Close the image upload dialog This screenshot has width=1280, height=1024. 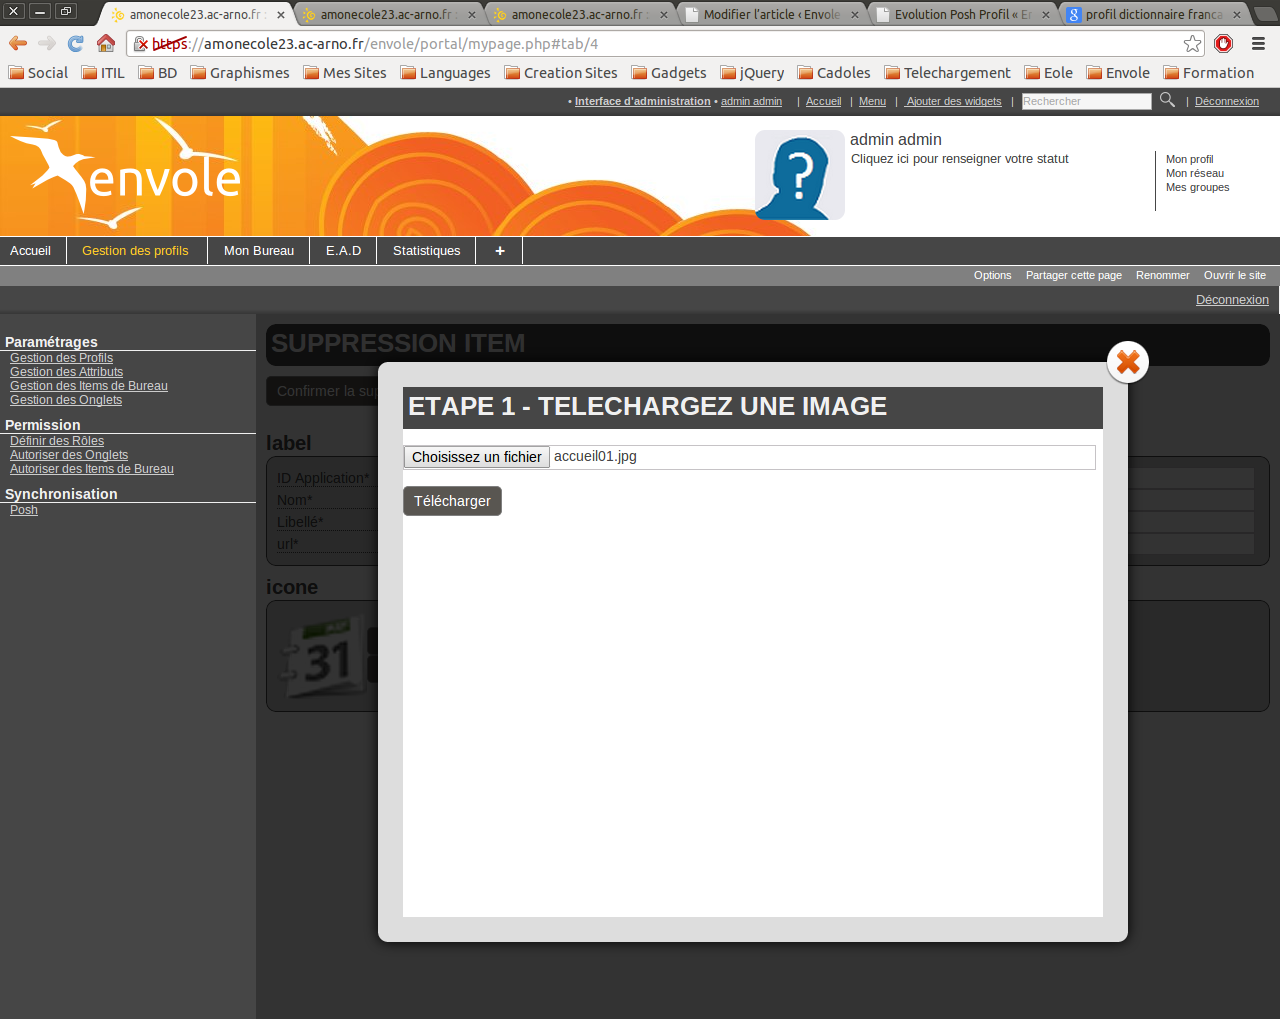click(x=1127, y=362)
